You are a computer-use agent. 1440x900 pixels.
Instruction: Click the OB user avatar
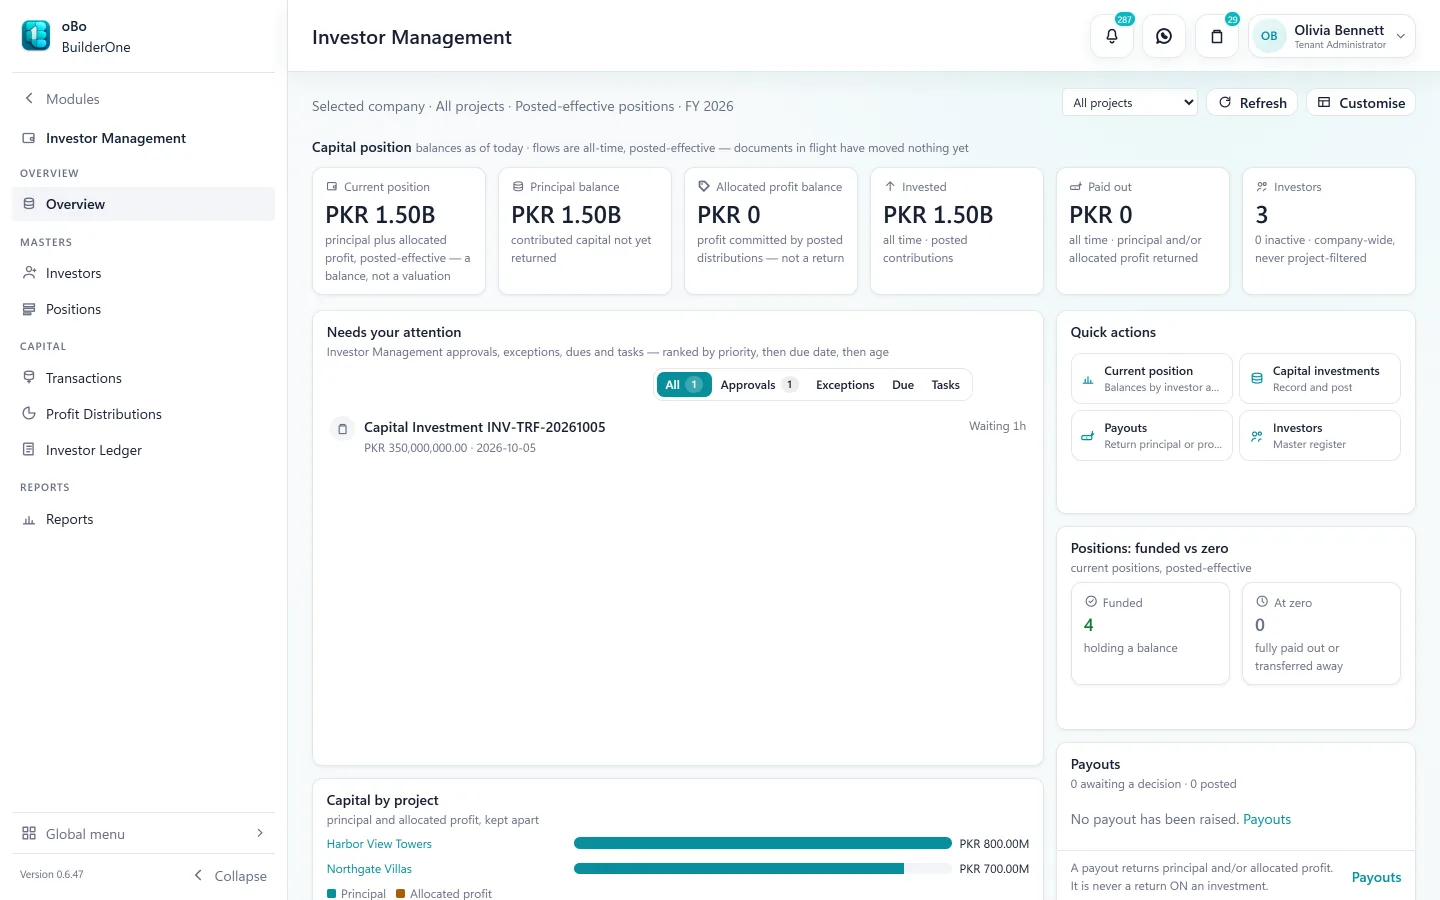(x=1269, y=36)
